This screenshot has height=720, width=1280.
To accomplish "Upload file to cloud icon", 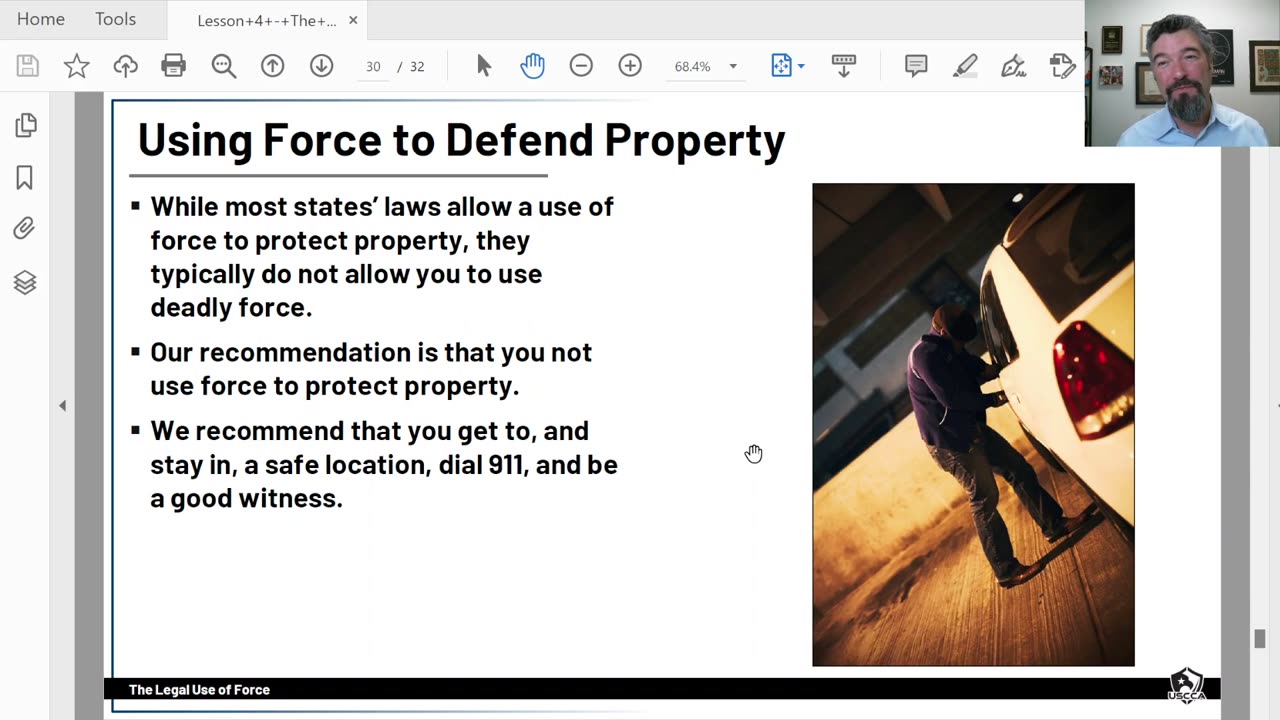I will [125, 66].
